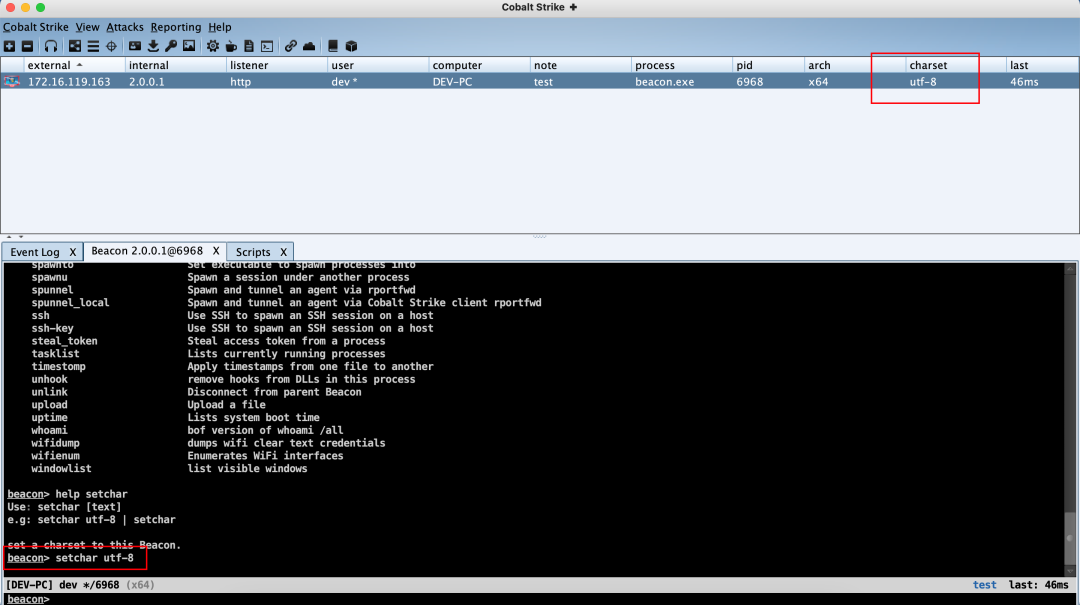
Task: Click the session icon beside 172.16.119.163
Action: point(12,81)
